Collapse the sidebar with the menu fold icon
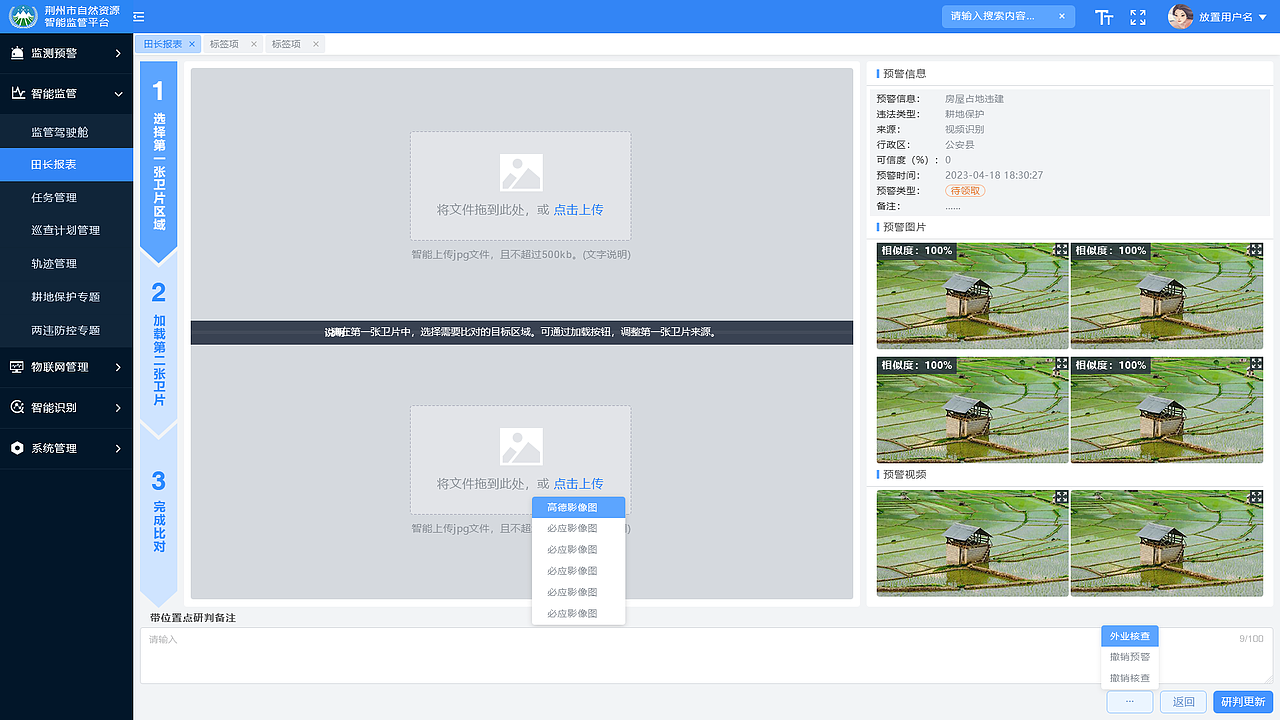1280x720 pixels. pos(139,16)
